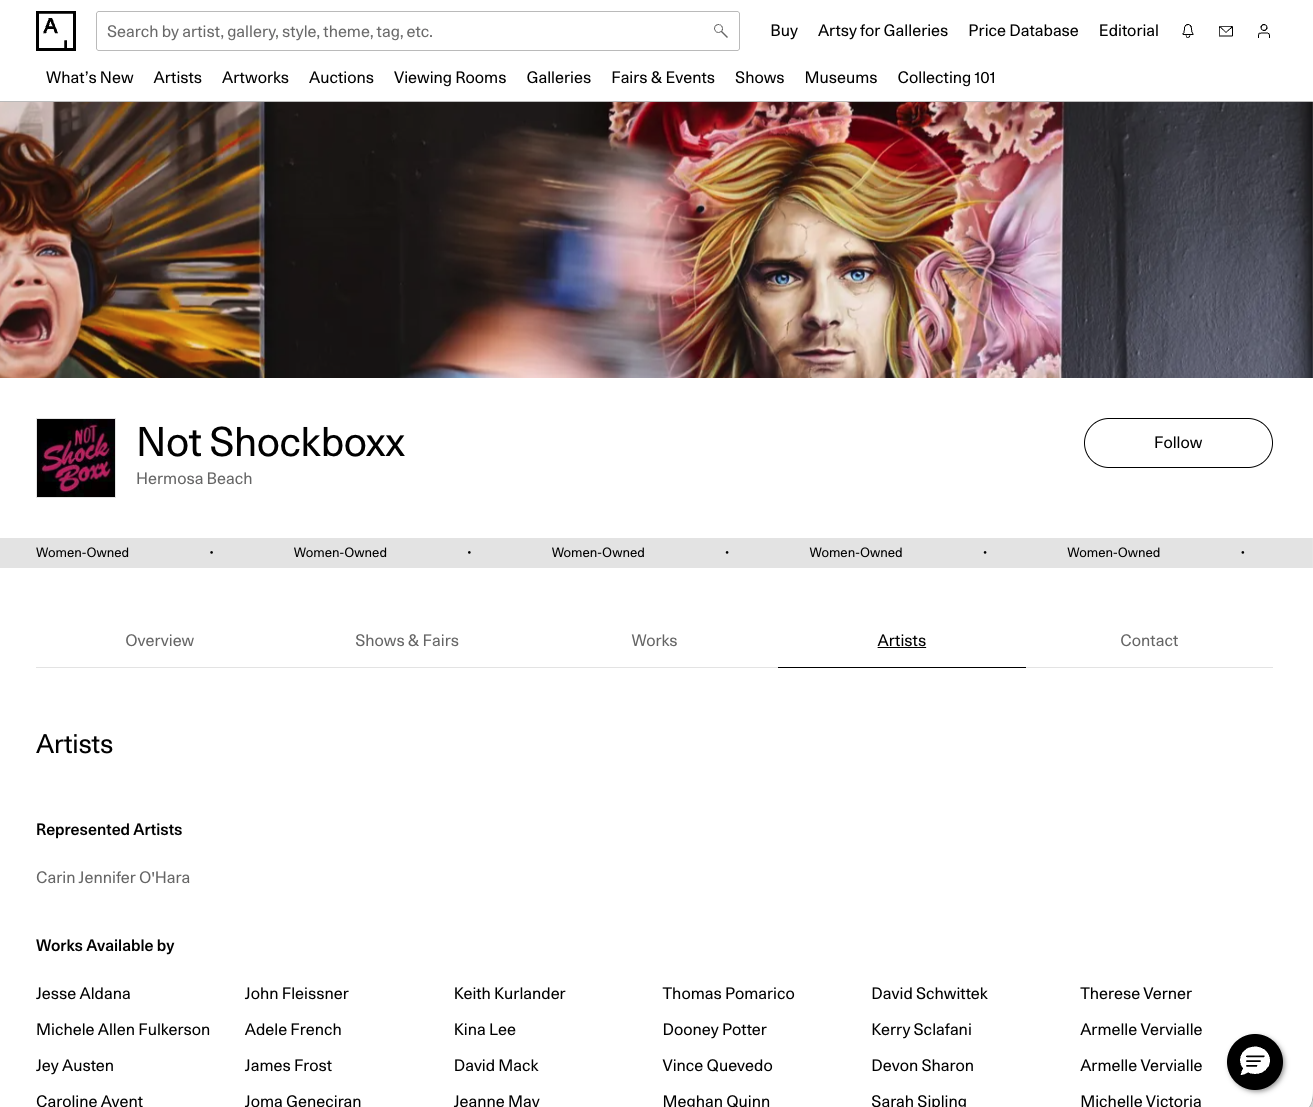Select artist David Schwittek
This screenshot has height=1107, width=1313.
[x=929, y=993]
